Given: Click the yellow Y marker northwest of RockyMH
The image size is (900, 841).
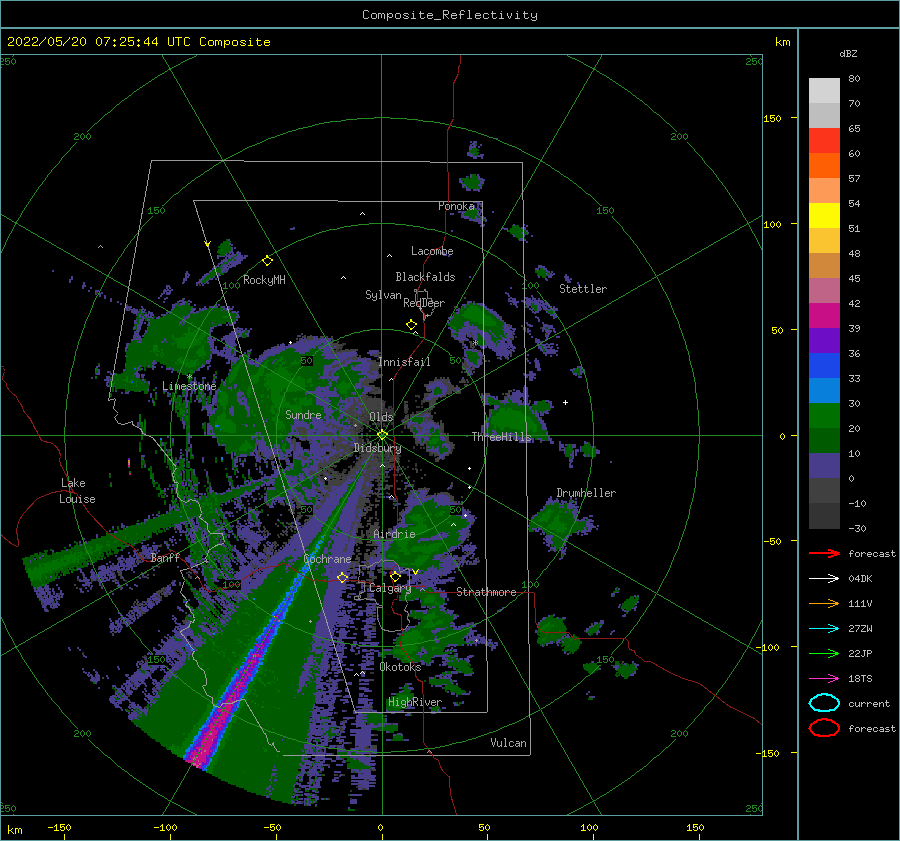Looking at the screenshot, I should click(207, 244).
